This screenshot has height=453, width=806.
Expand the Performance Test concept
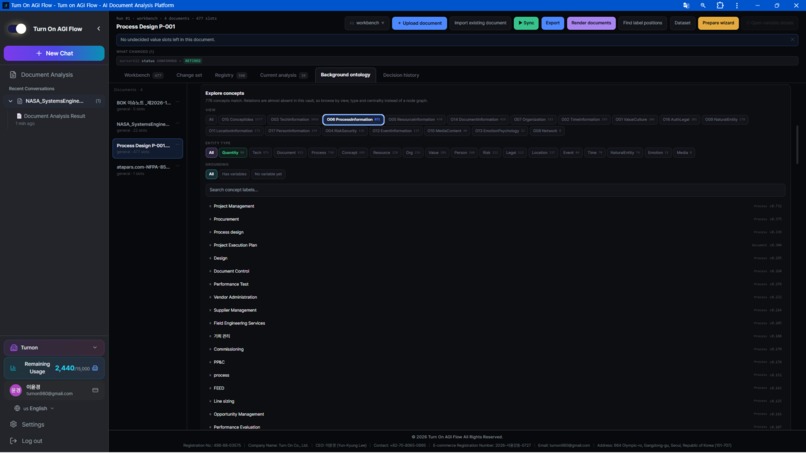click(x=210, y=284)
